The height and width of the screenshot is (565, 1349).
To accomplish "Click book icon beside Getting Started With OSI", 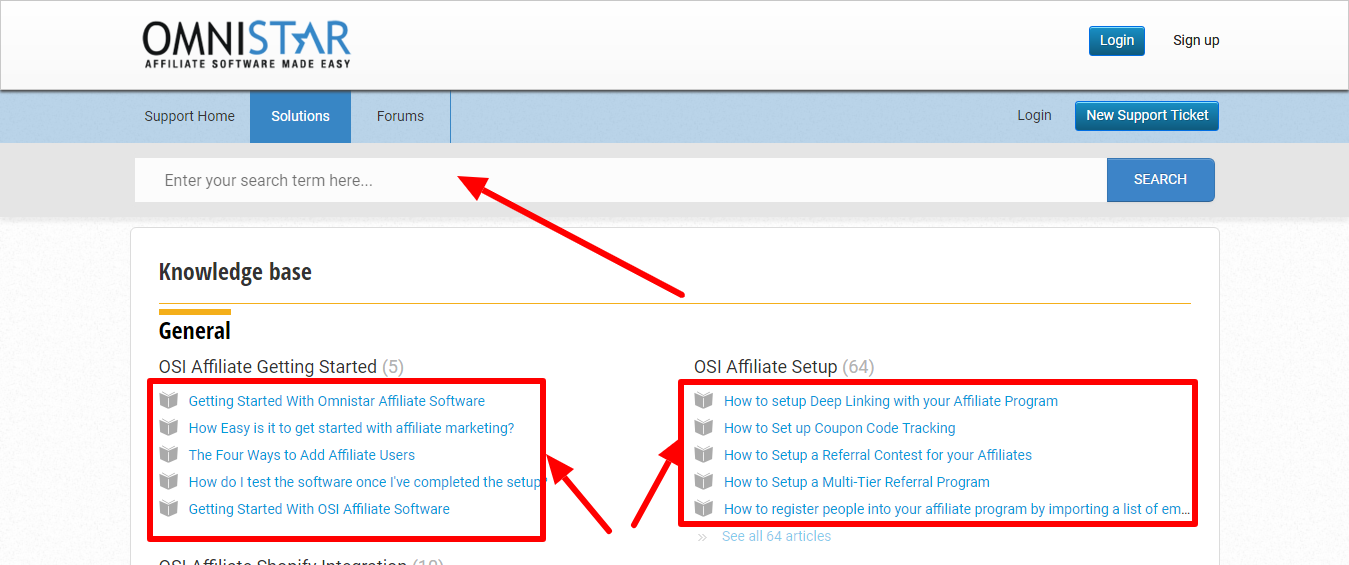I will pos(169,508).
